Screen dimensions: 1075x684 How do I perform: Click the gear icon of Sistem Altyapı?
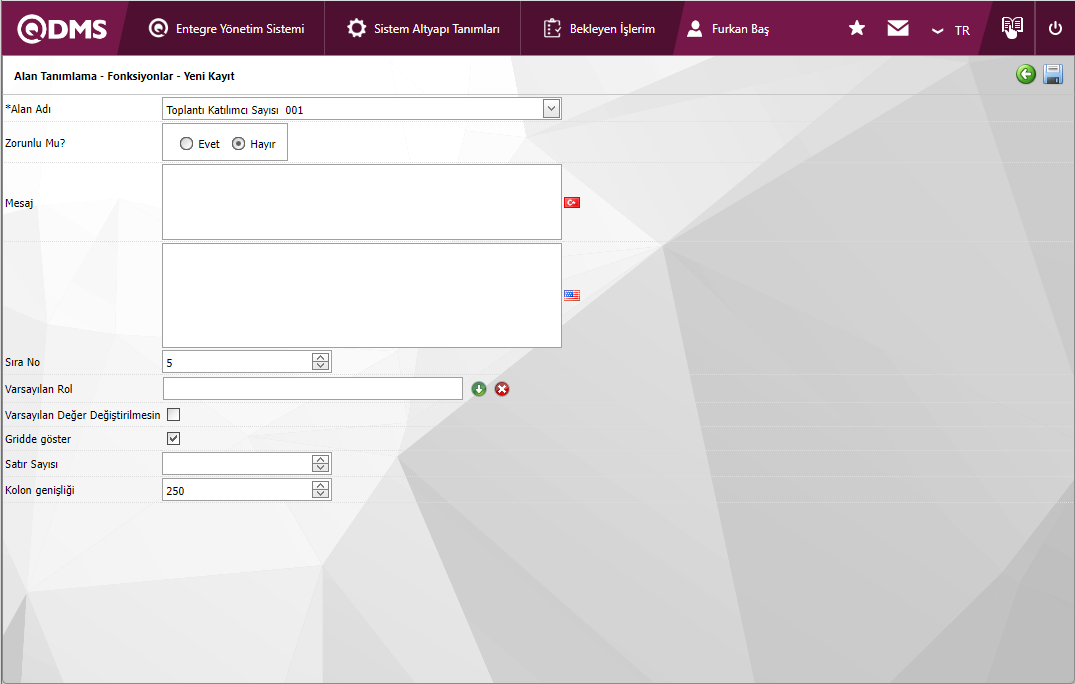tap(357, 28)
